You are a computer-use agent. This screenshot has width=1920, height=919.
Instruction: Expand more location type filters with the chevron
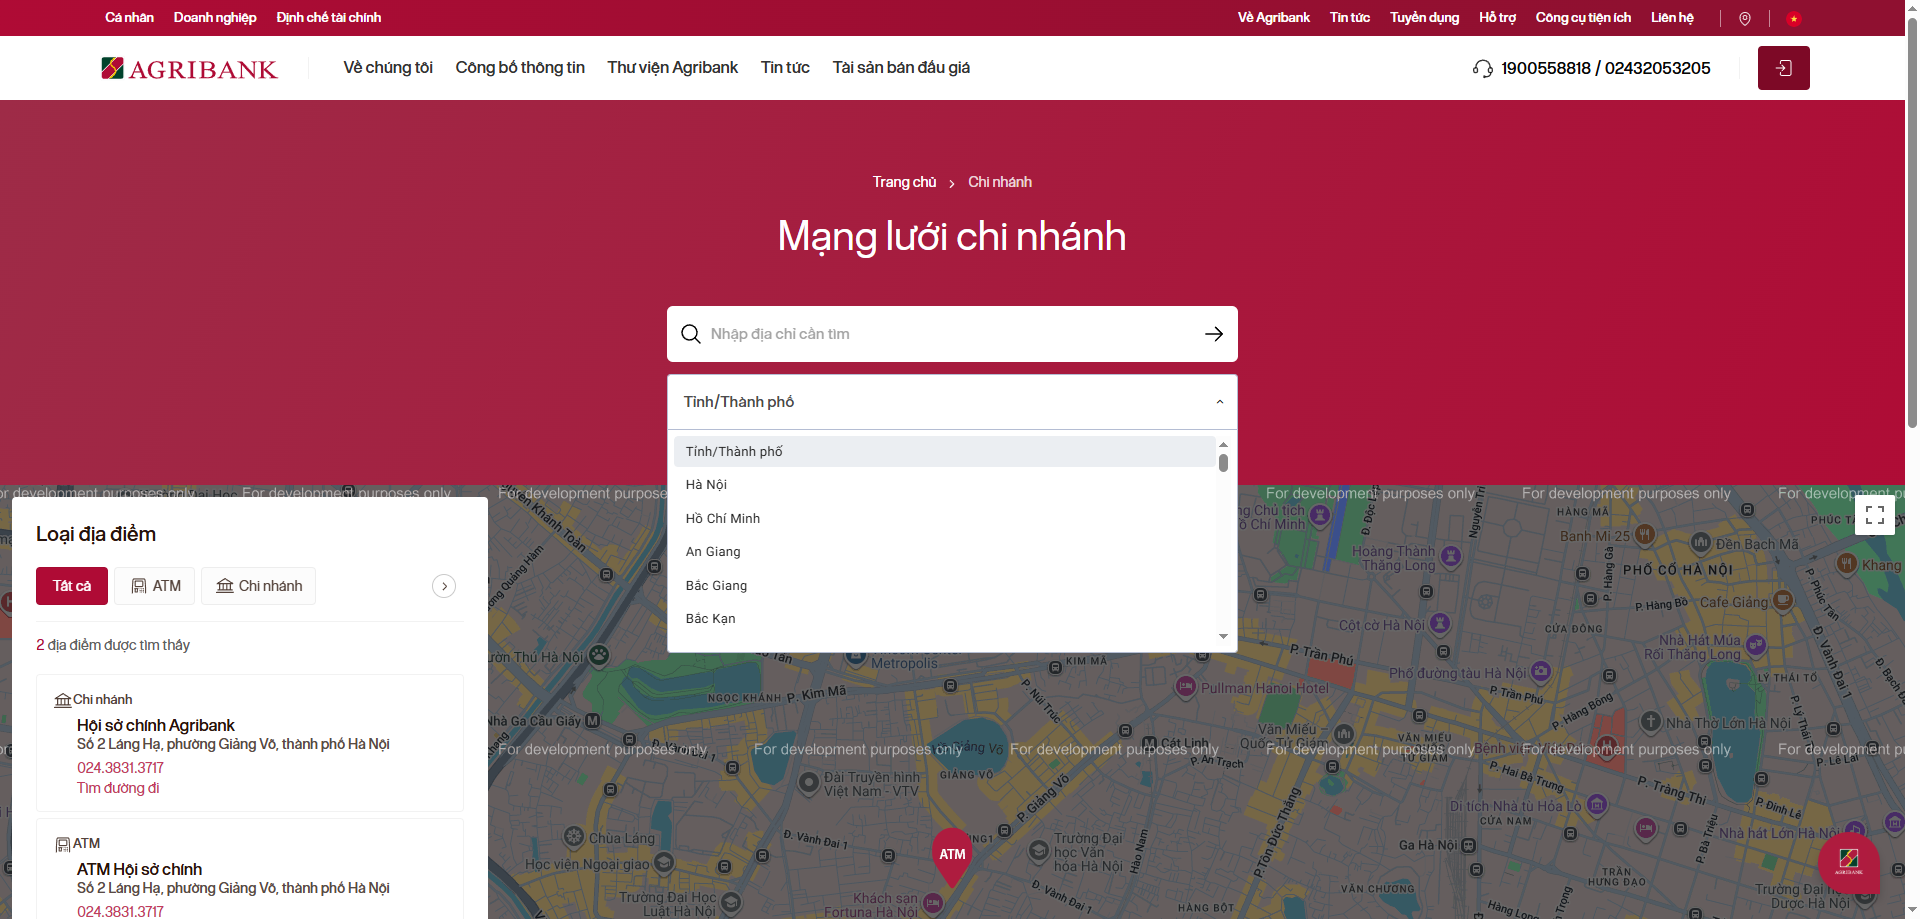(444, 586)
